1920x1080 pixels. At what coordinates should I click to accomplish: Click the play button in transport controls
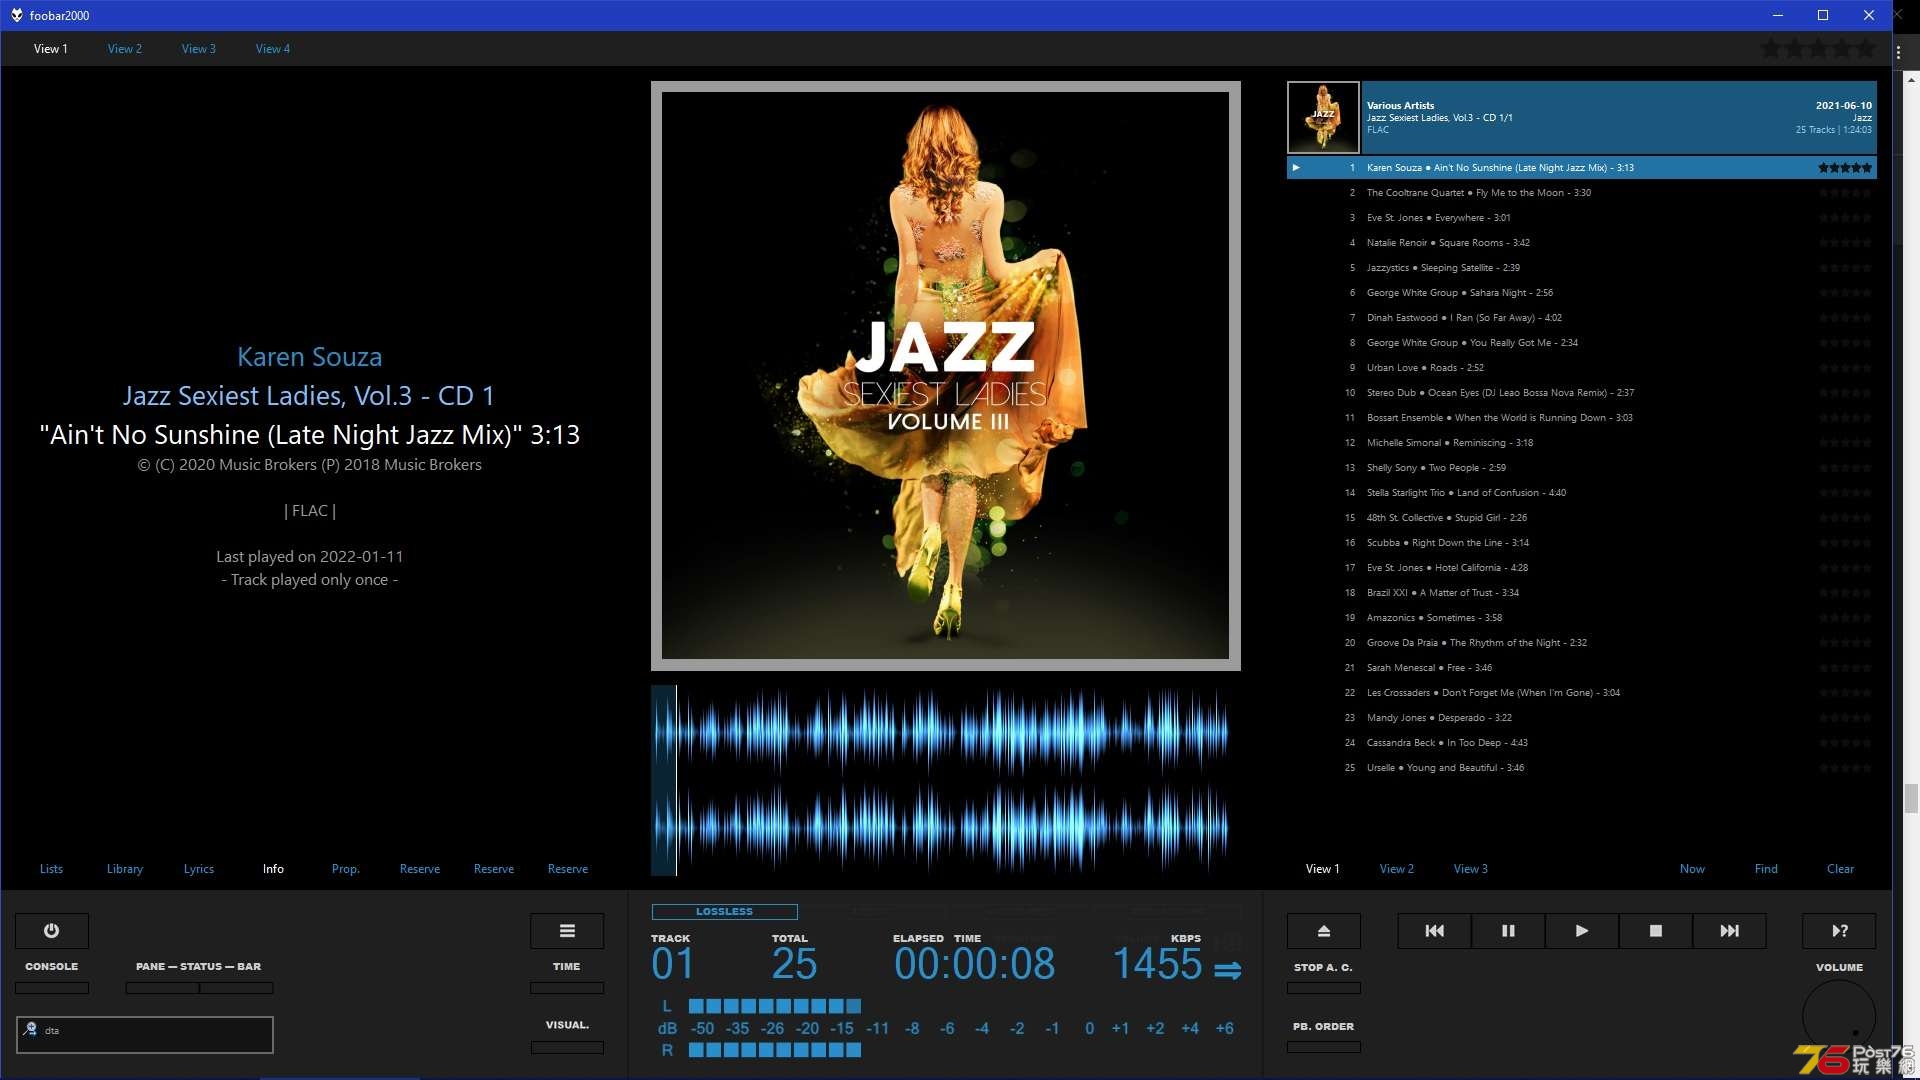point(1581,931)
